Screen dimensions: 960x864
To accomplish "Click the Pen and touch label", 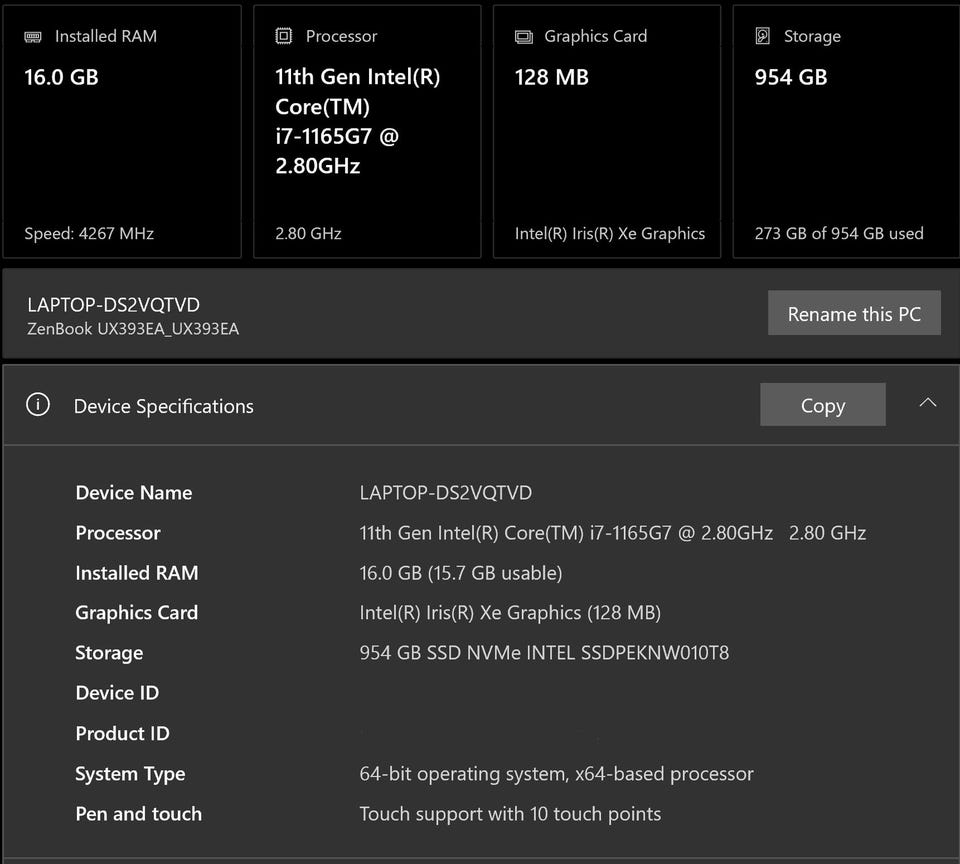I will click(138, 814).
